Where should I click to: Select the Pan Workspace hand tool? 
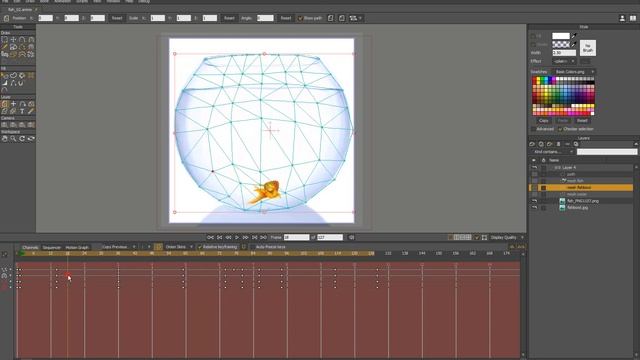(4, 139)
